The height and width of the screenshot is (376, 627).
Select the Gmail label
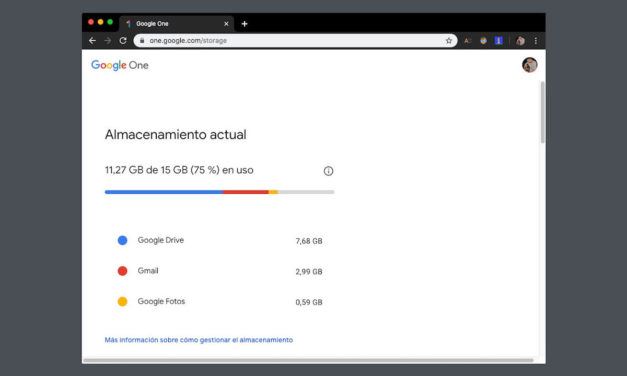[x=148, y=271]
